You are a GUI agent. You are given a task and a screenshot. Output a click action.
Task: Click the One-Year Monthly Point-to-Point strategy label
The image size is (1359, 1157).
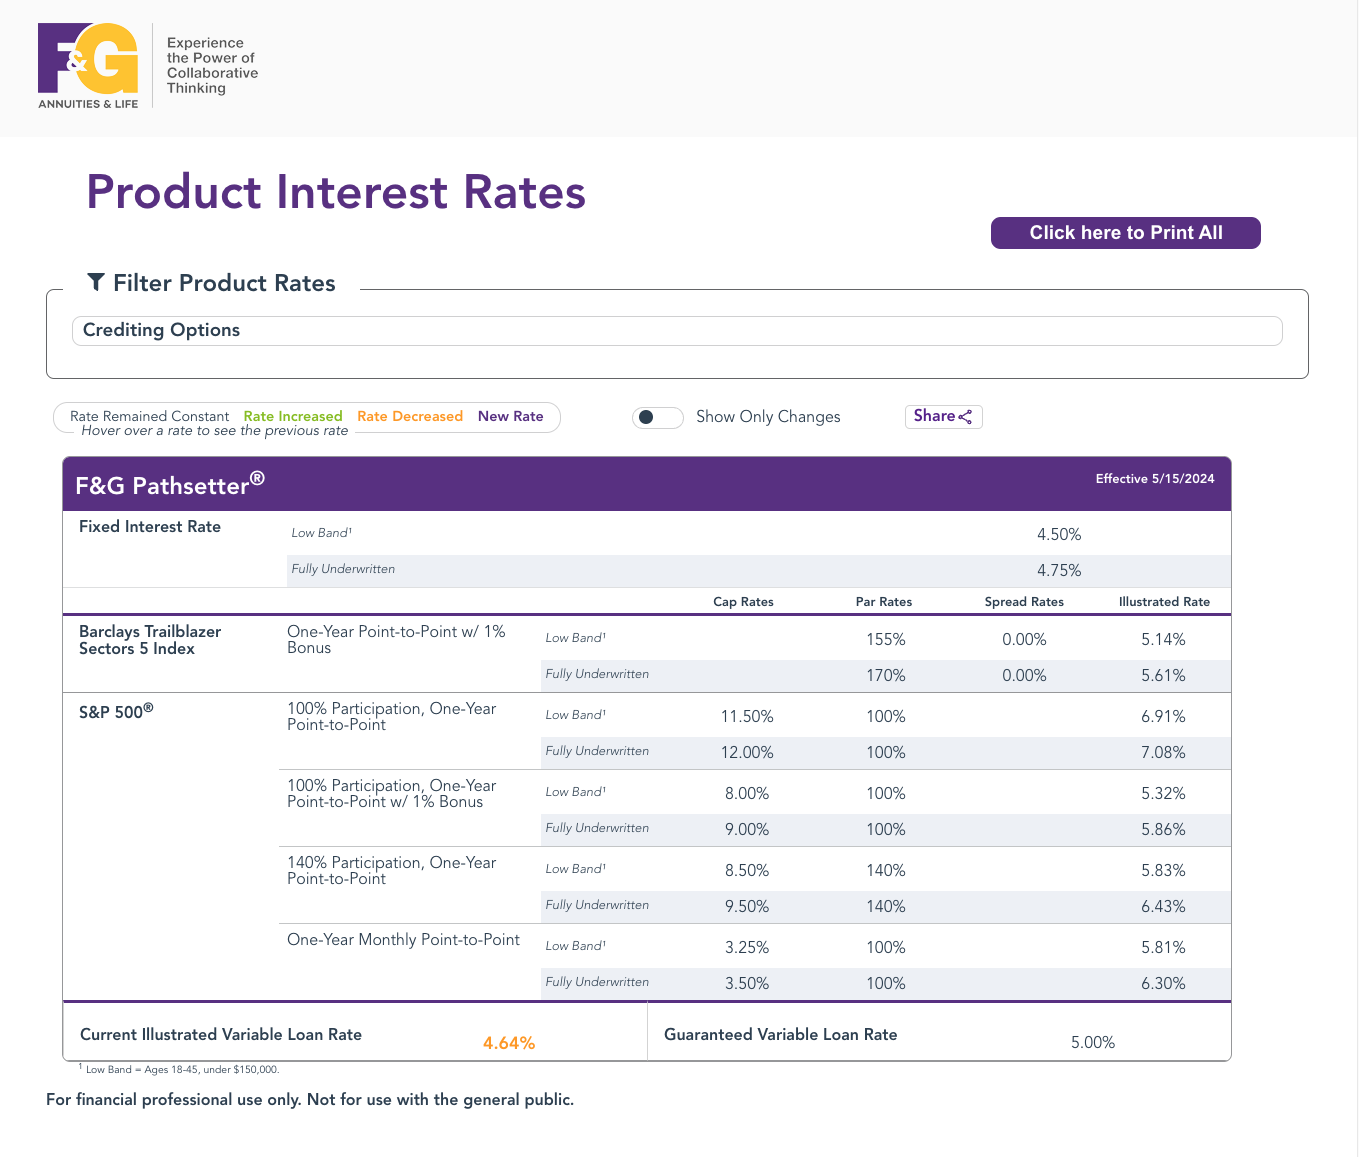tap(403, 940)
